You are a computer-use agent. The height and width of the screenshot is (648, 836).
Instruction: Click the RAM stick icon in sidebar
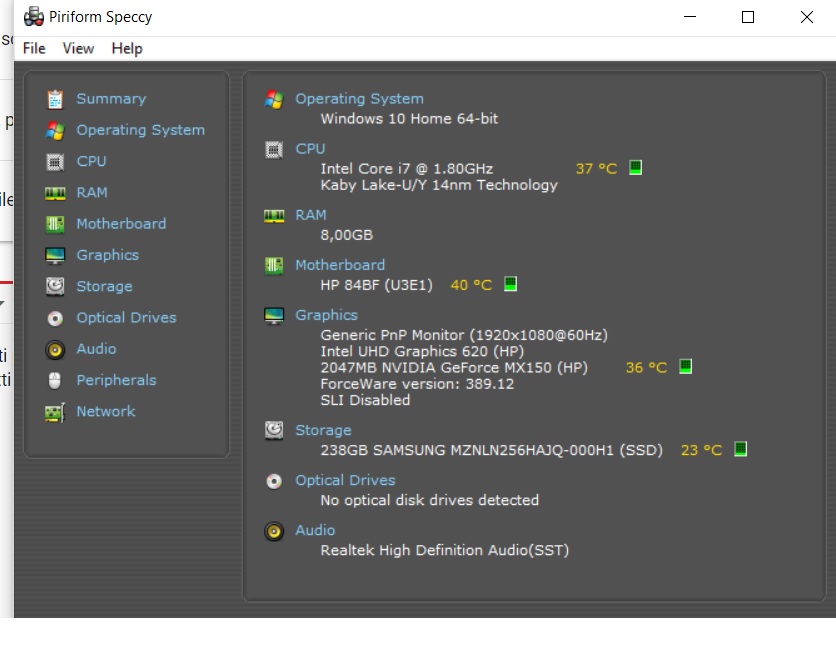coord(55,193)
